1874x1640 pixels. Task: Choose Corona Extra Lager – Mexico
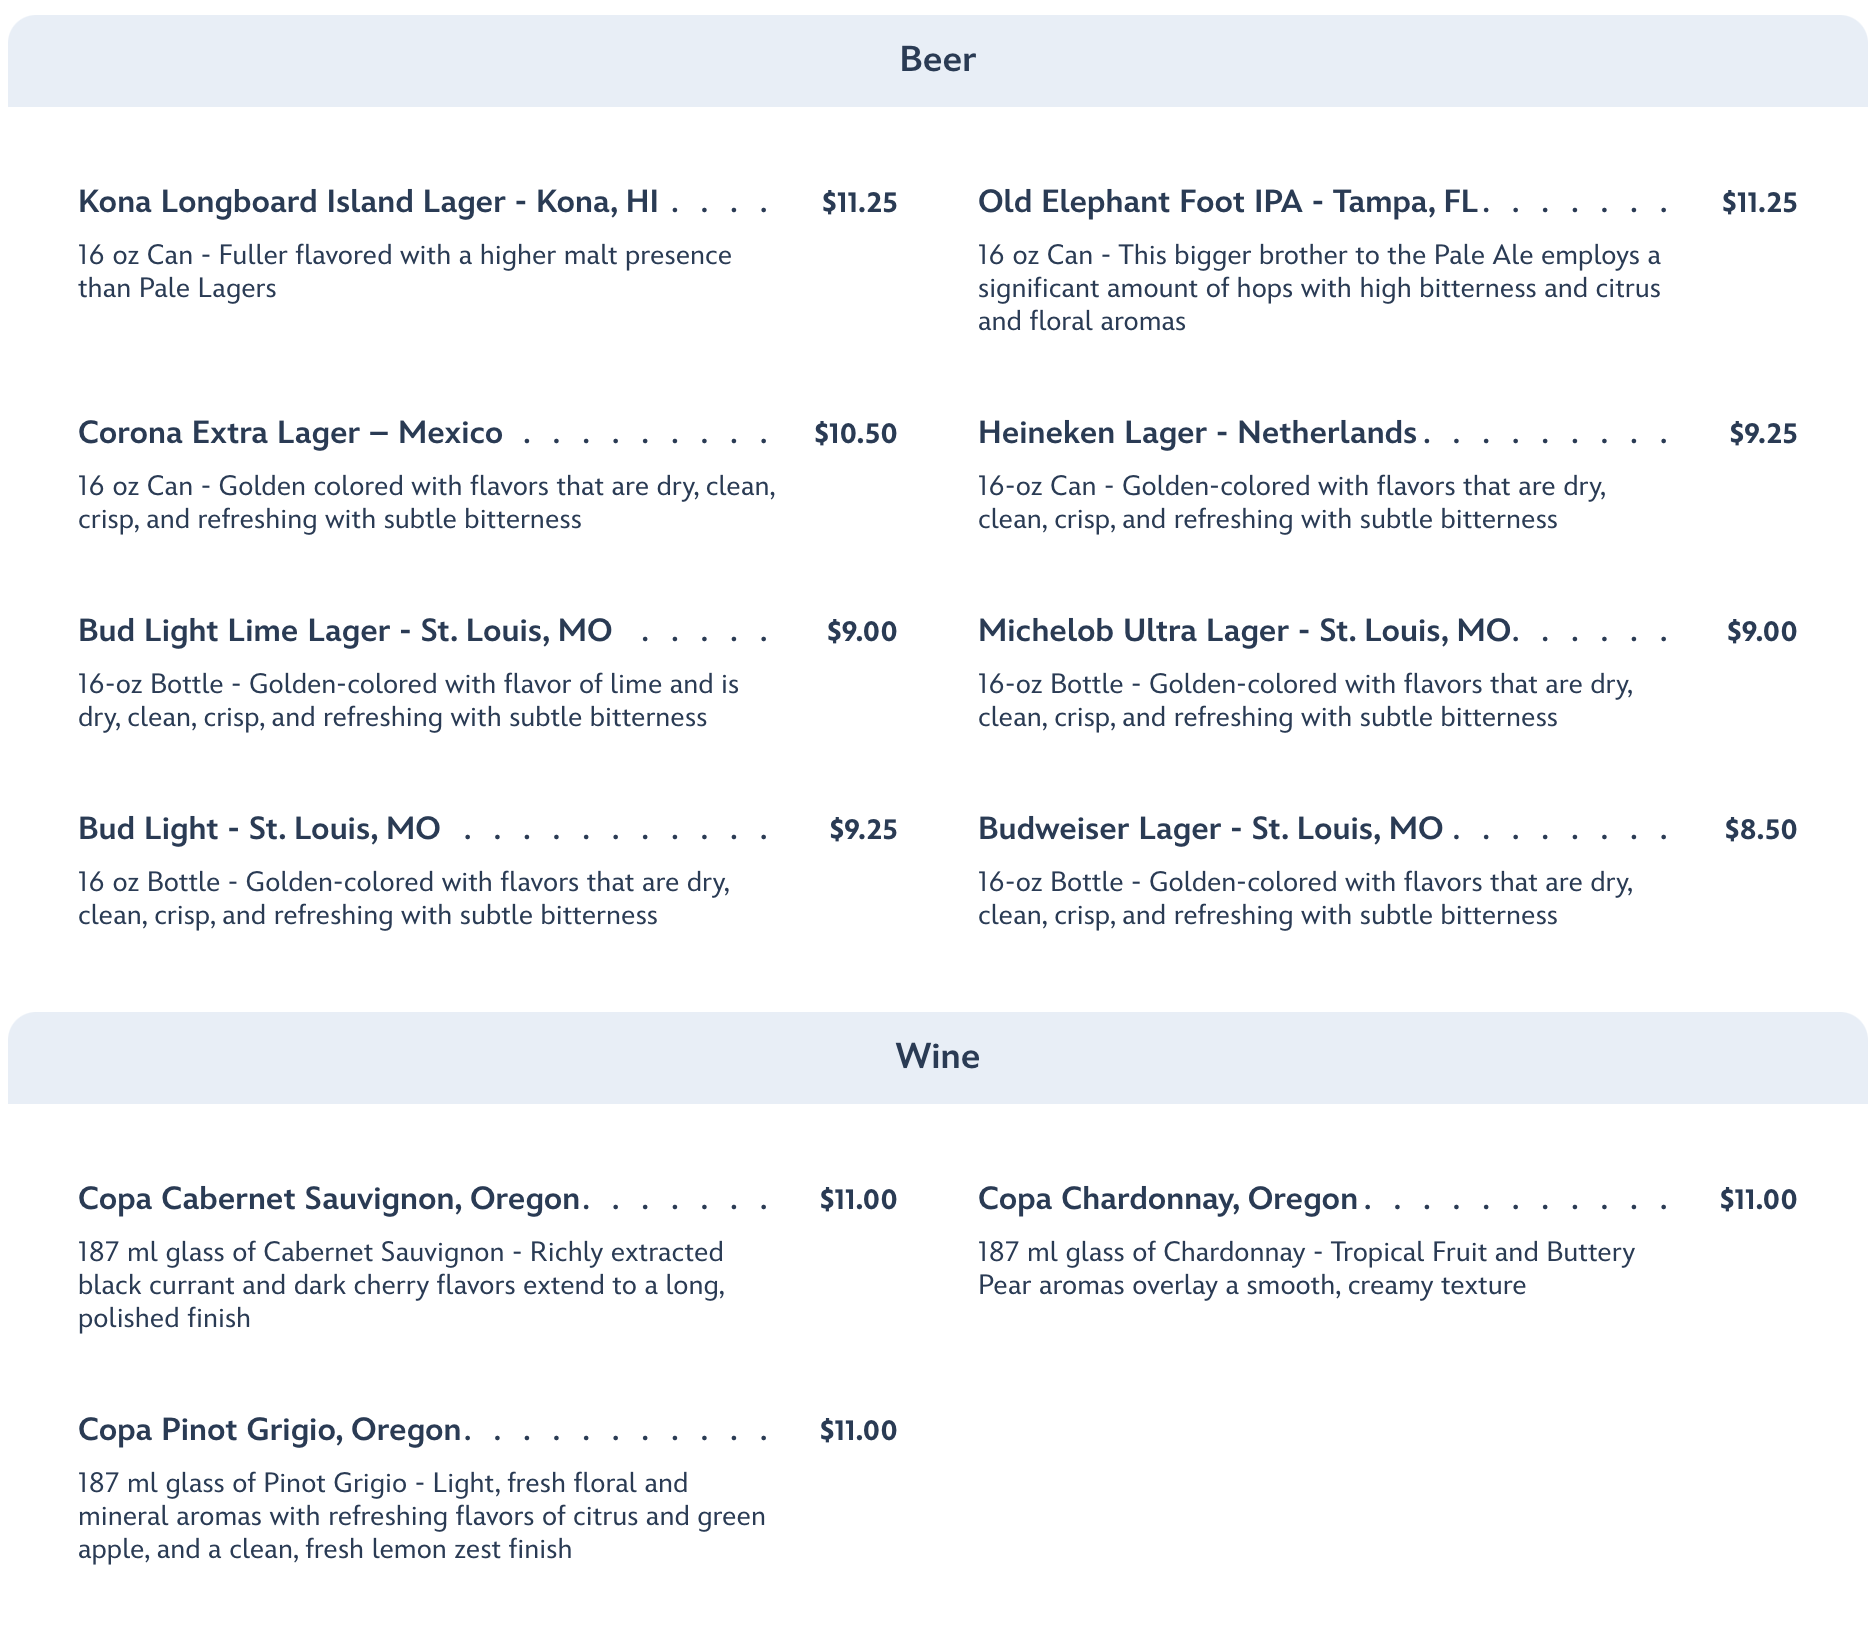290,433
